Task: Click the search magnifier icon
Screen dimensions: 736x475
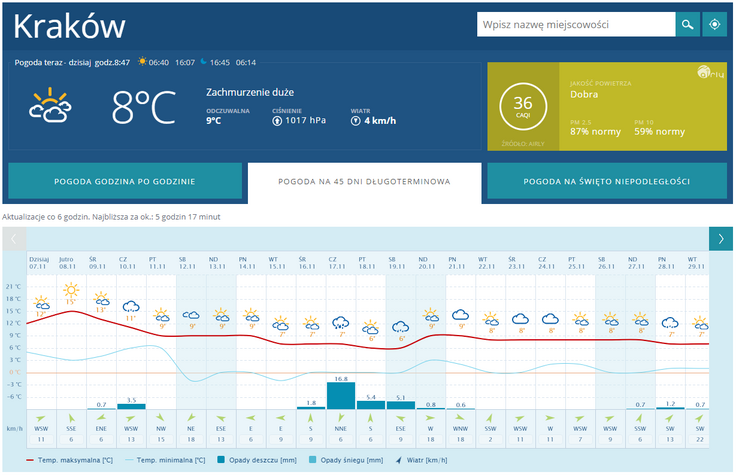Action: 687,24
